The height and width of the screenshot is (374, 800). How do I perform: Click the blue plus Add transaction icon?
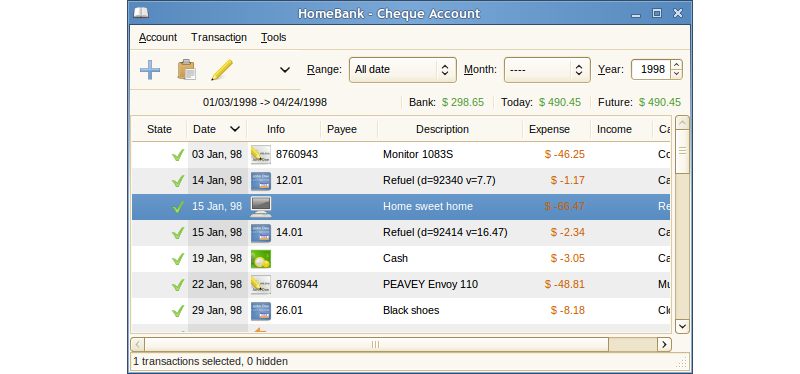point(150,70)
